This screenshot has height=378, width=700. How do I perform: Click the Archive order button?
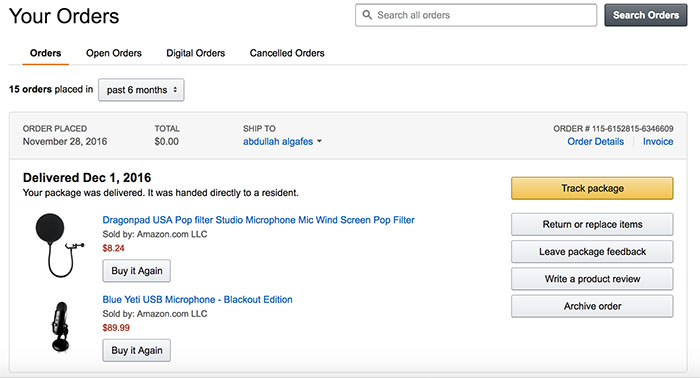592,306
